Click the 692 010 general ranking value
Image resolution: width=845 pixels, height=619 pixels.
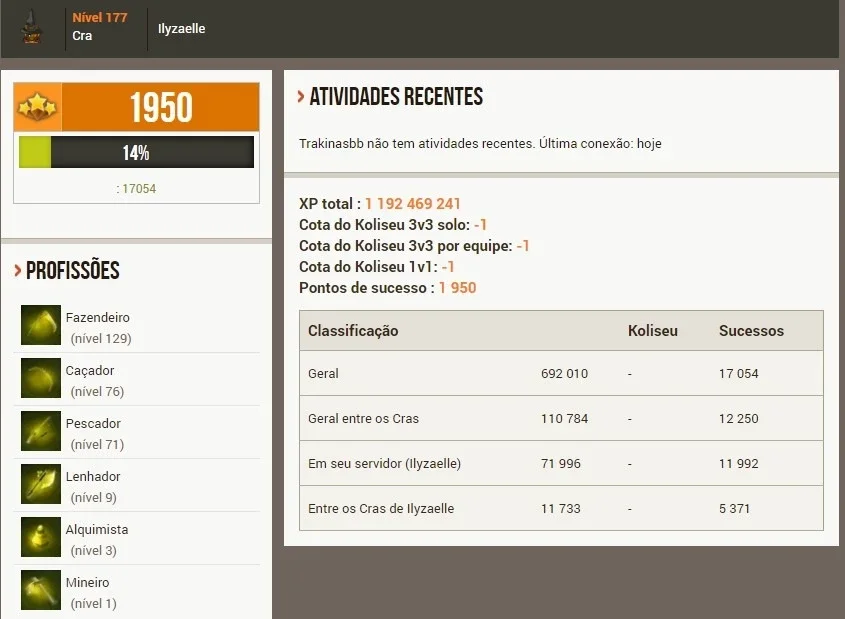tap(564, 373)
